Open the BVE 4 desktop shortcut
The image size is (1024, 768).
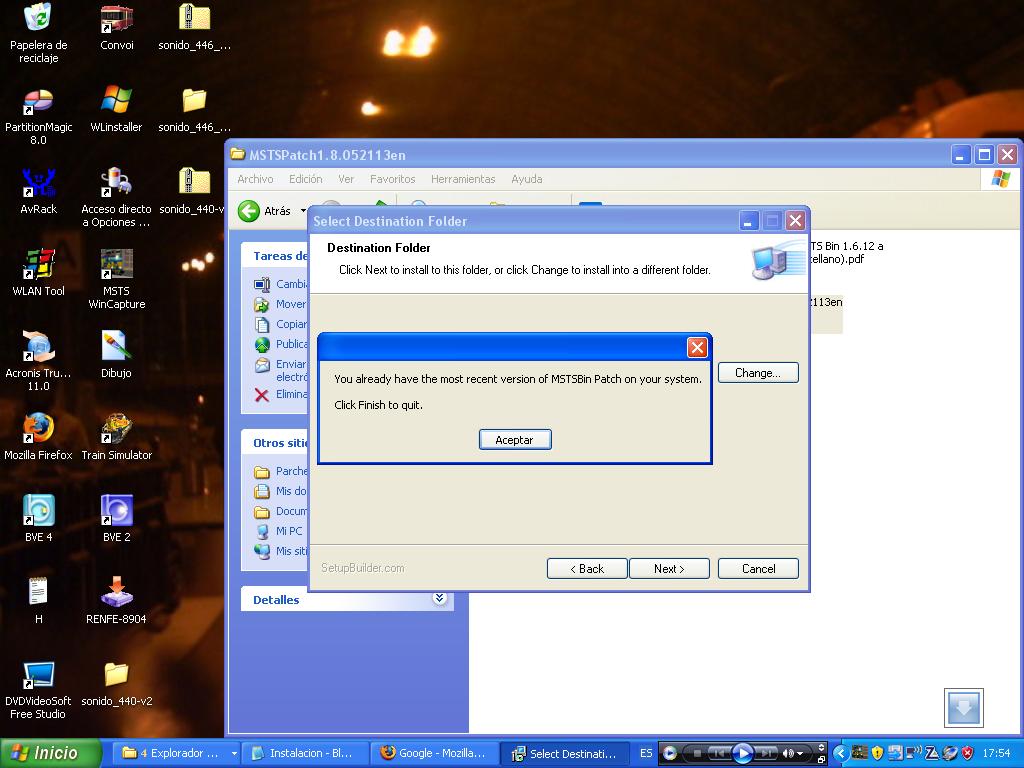(38, 512)
